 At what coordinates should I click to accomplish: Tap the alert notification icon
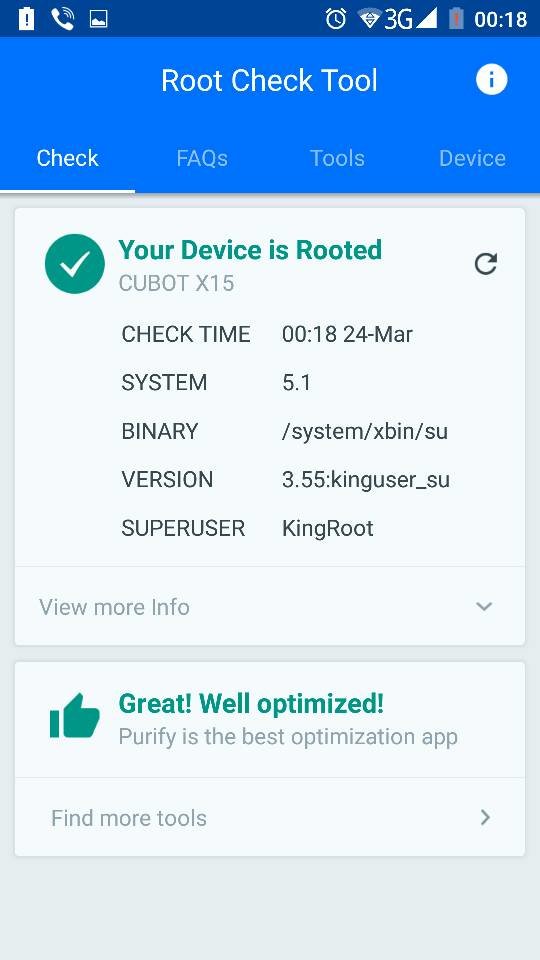point(26,19)
